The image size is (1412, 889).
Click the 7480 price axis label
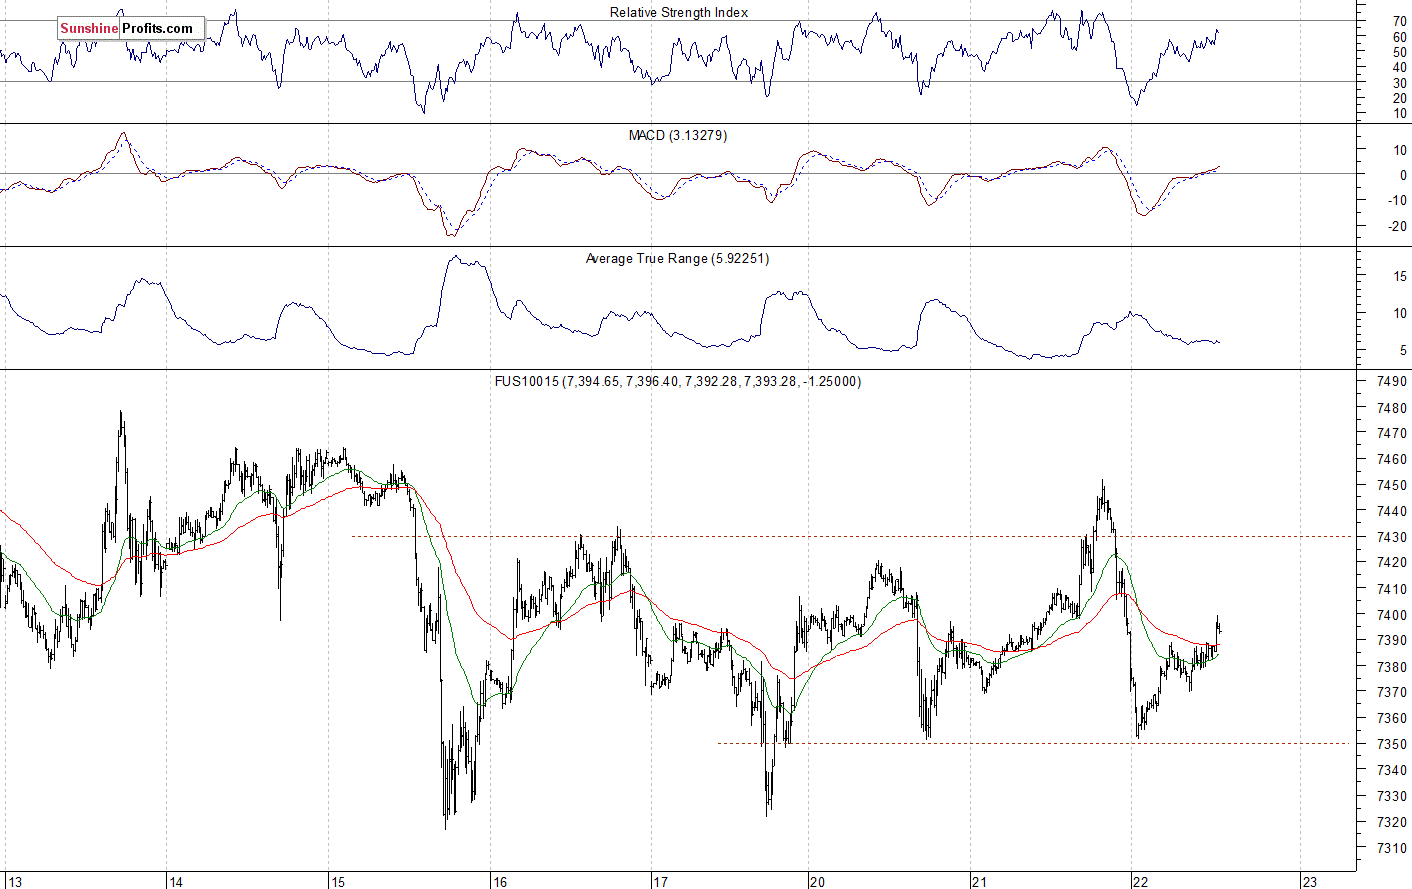[1392, 408]
